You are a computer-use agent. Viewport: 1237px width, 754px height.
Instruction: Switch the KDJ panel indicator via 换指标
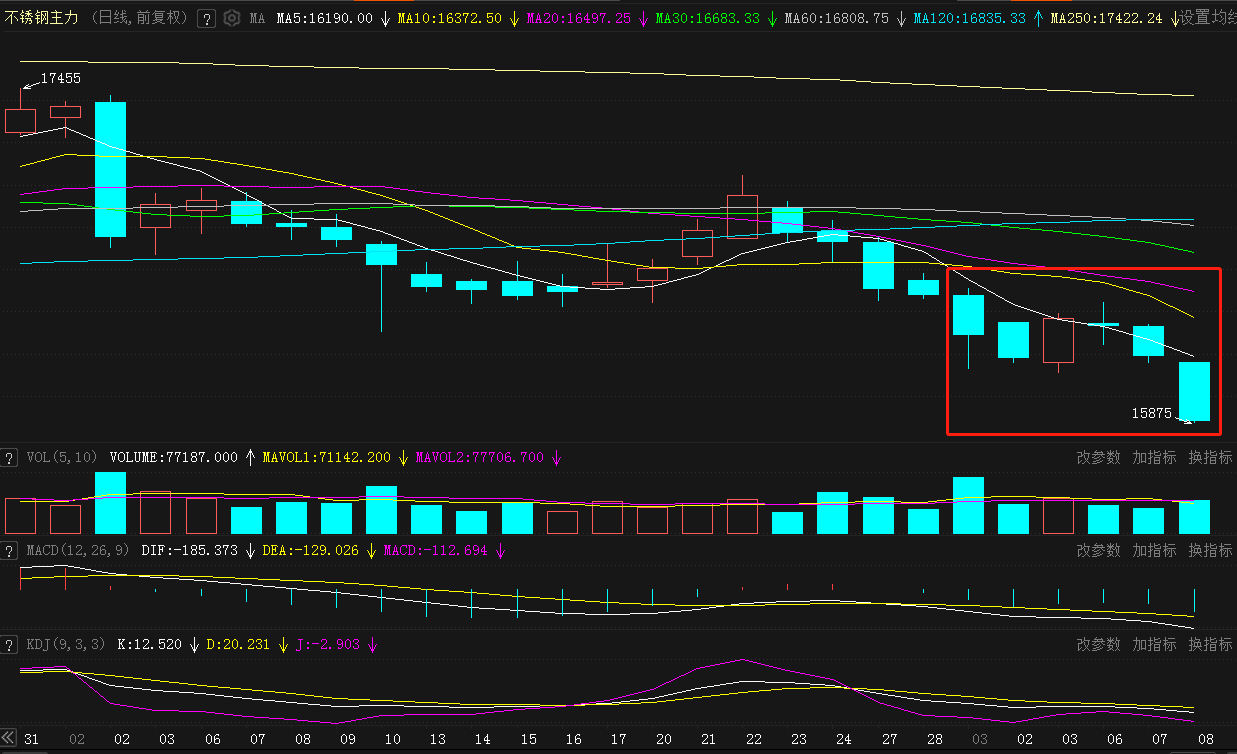(x=1210, y=644)
